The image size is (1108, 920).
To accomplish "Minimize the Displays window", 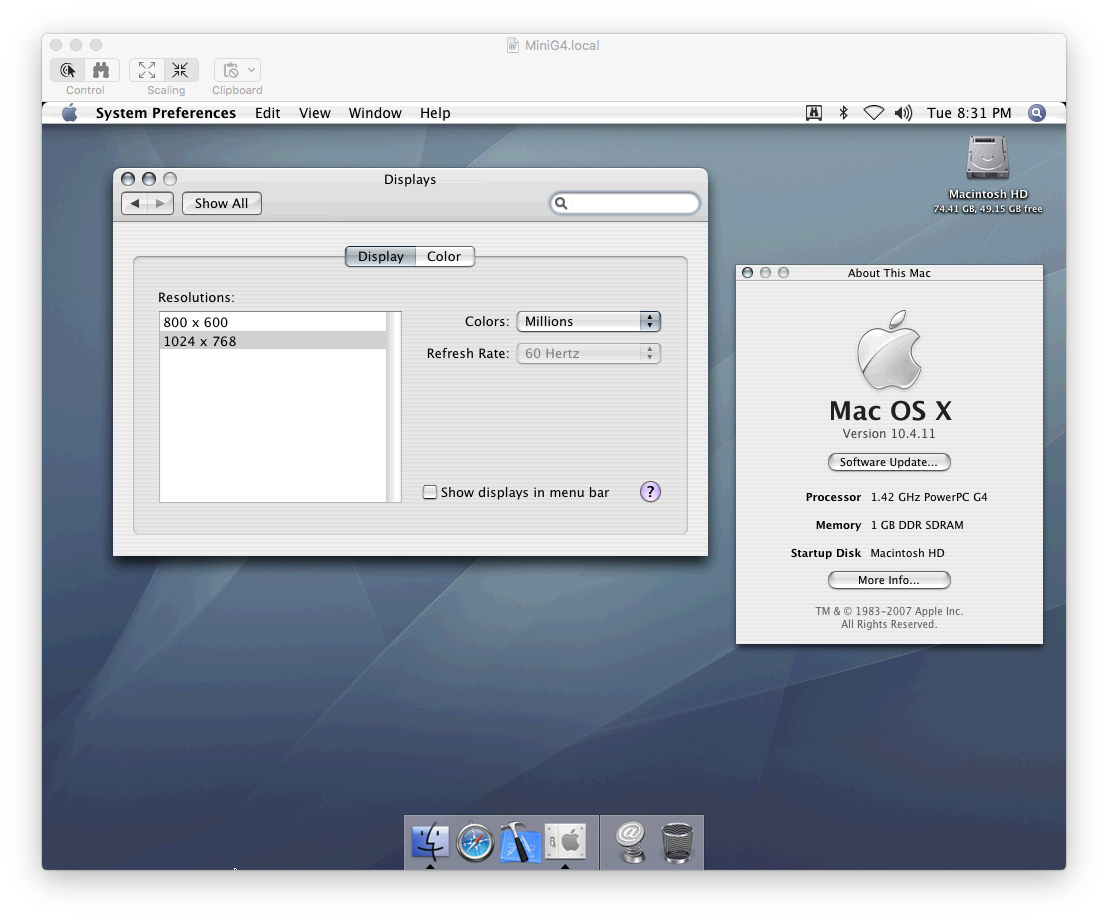I will coord(149,179).
